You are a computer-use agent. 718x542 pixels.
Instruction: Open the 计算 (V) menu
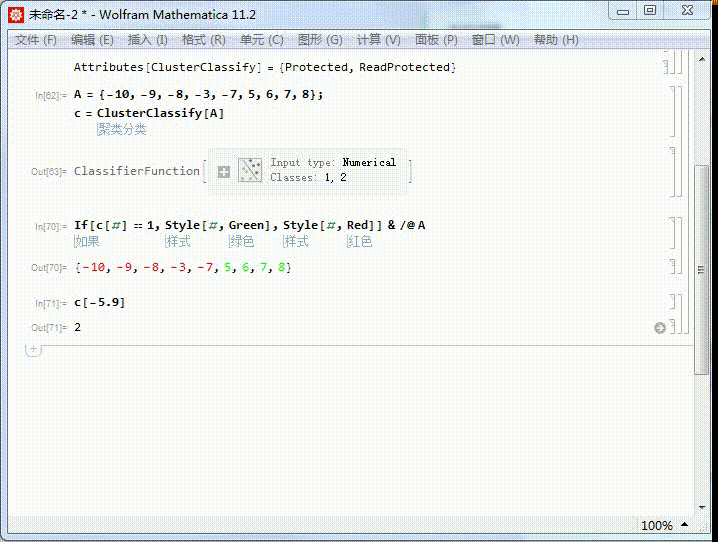click(379, 40)
